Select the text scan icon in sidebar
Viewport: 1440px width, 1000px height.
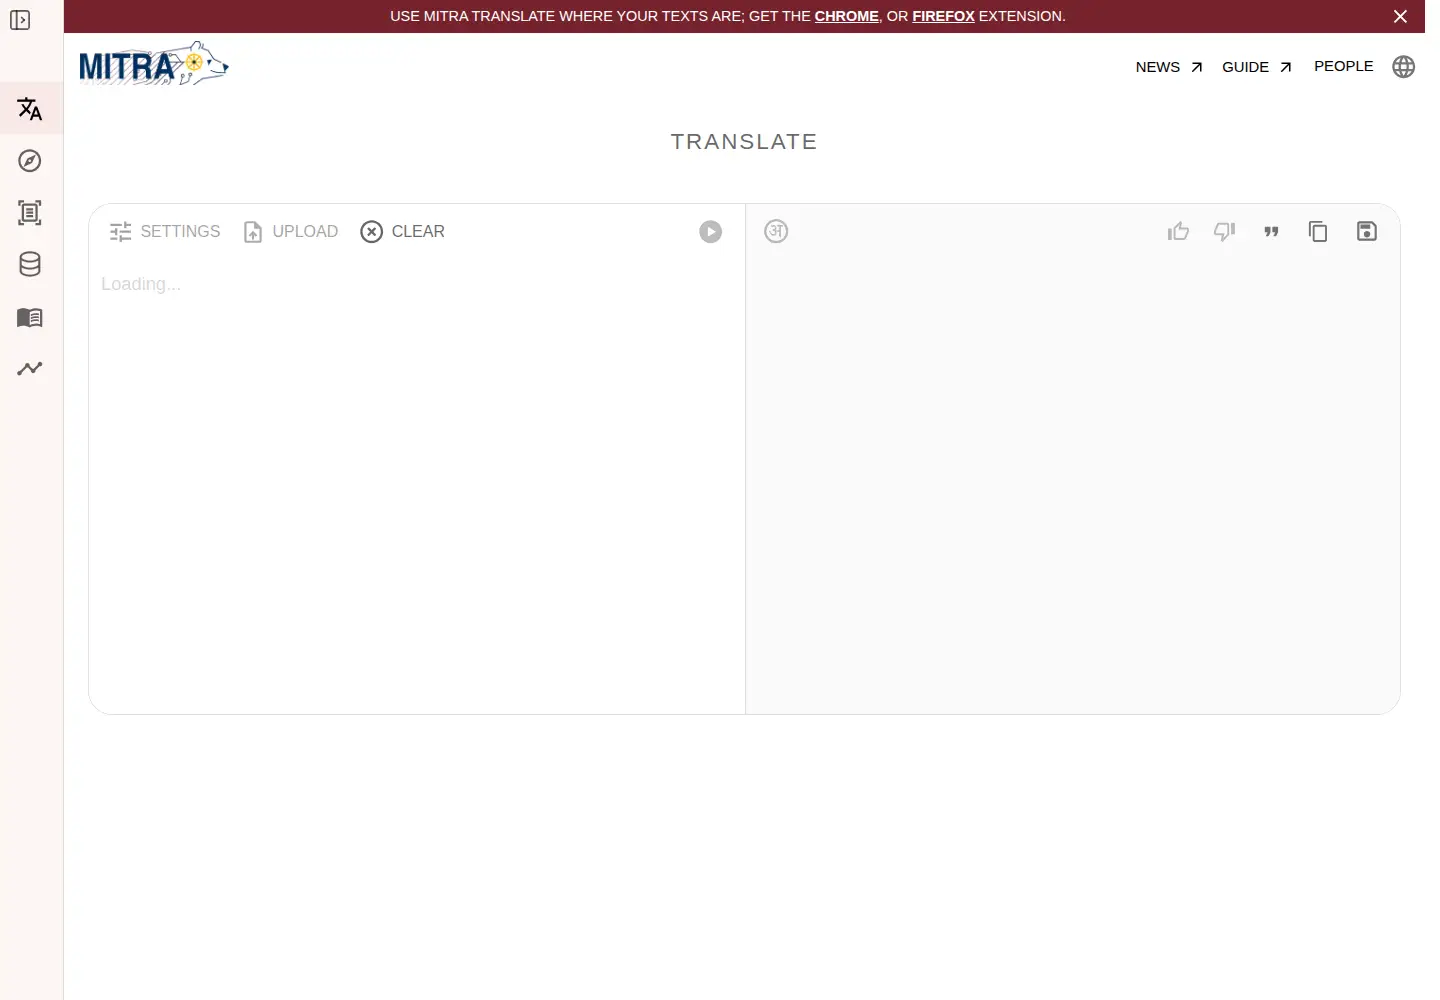pos(30,212)
